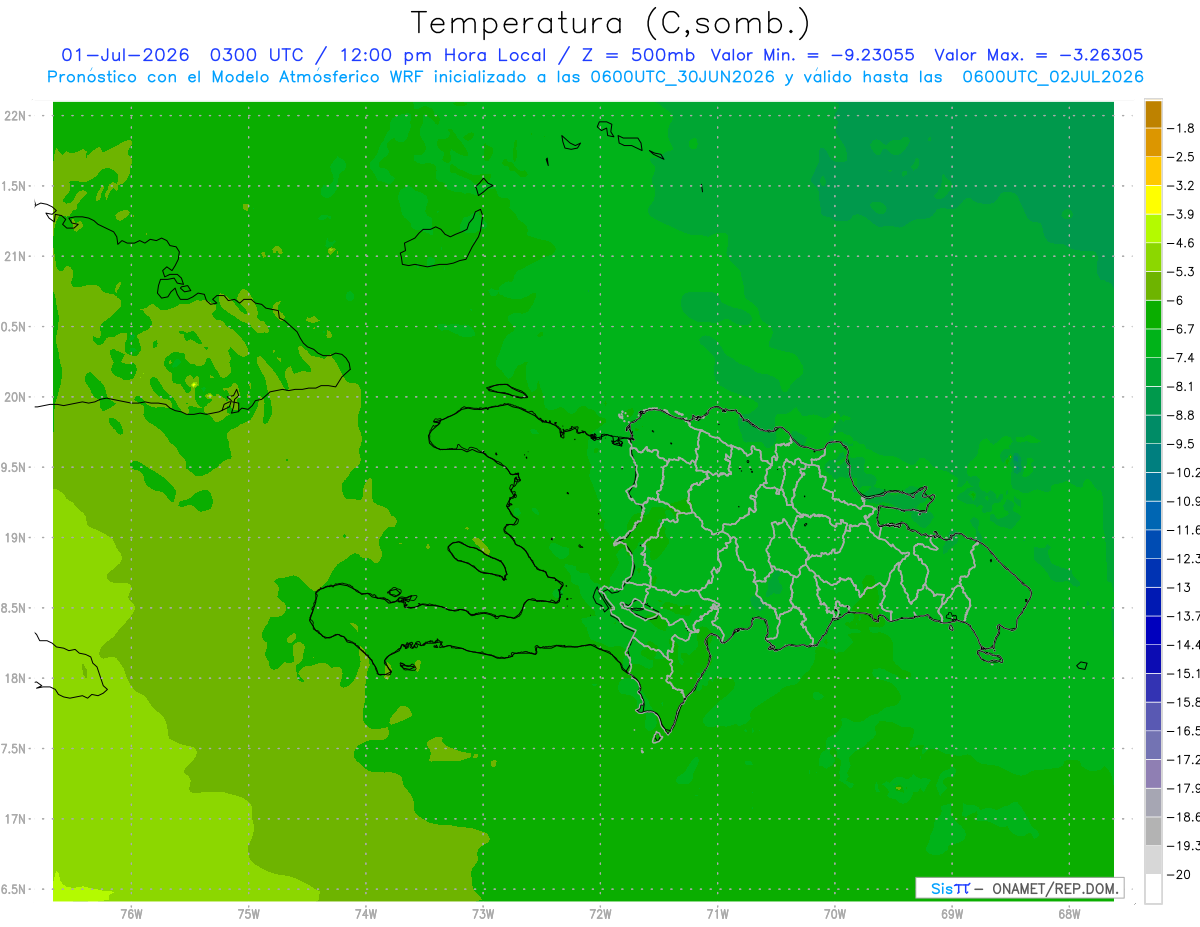This screenshot has height=927, width=1200.
Task: Click the "74W" longitude label
Action: tap(366, 914)
